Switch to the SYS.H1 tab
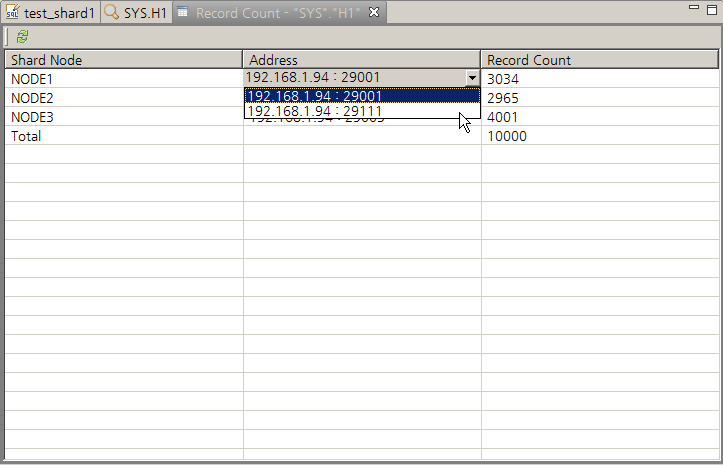Viewport: 723px width, 465px height. point(145,13)
